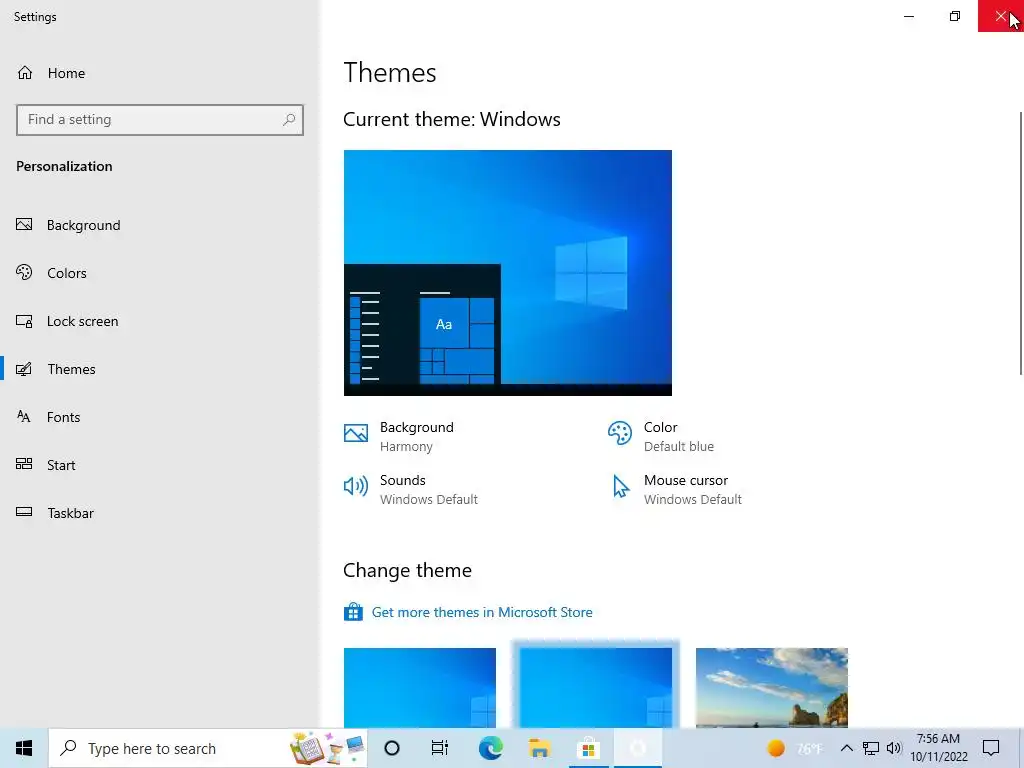1024x768 pixels.
Task: Open the notification Action Center
Action: pyautogui.click(x=991, y=748)
